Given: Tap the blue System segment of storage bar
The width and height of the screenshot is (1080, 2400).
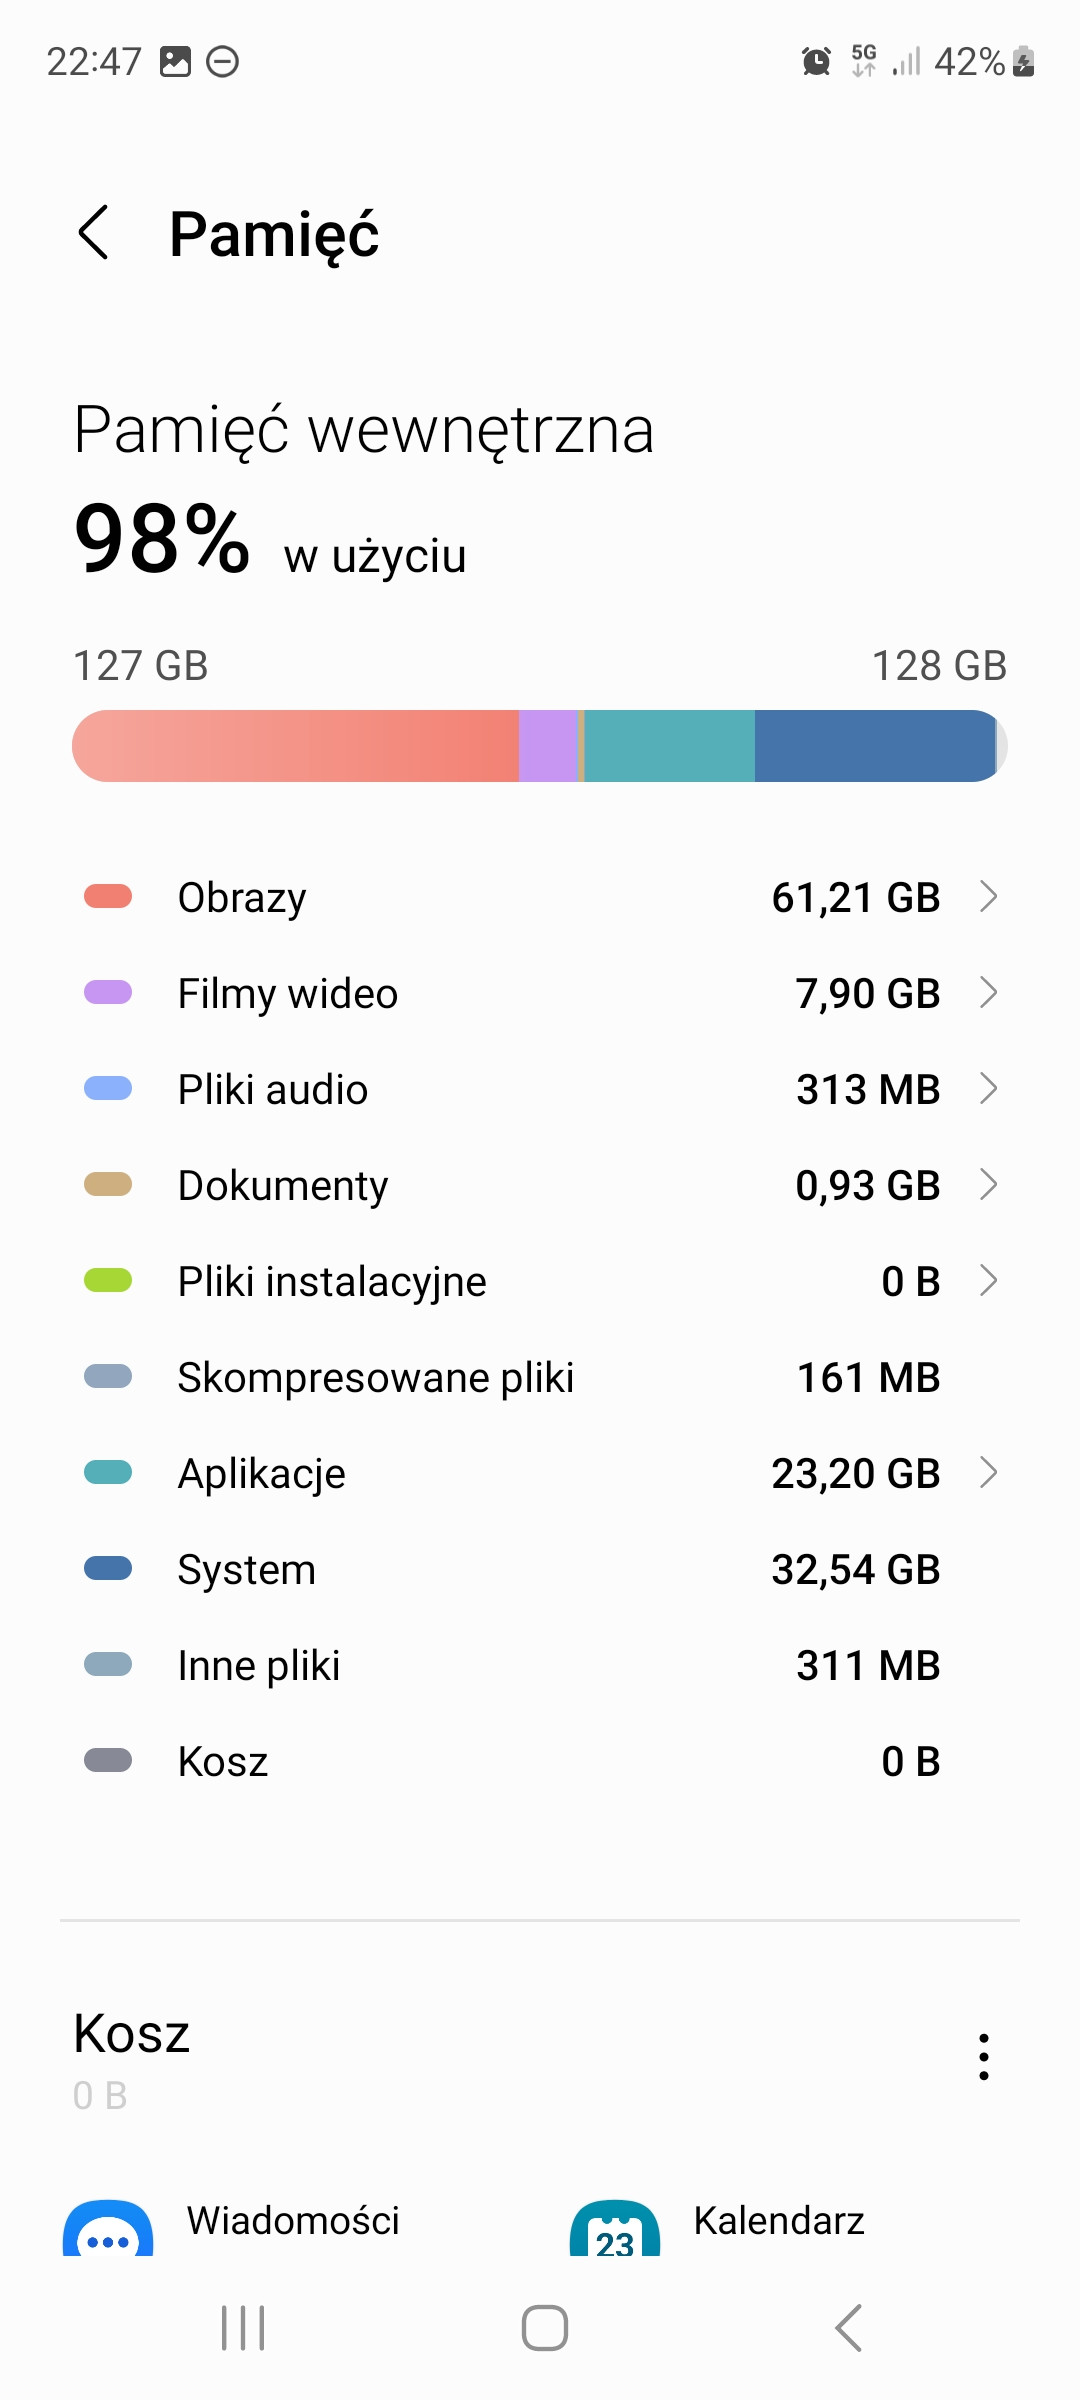Looking at the screenshot, I should 873,746.
